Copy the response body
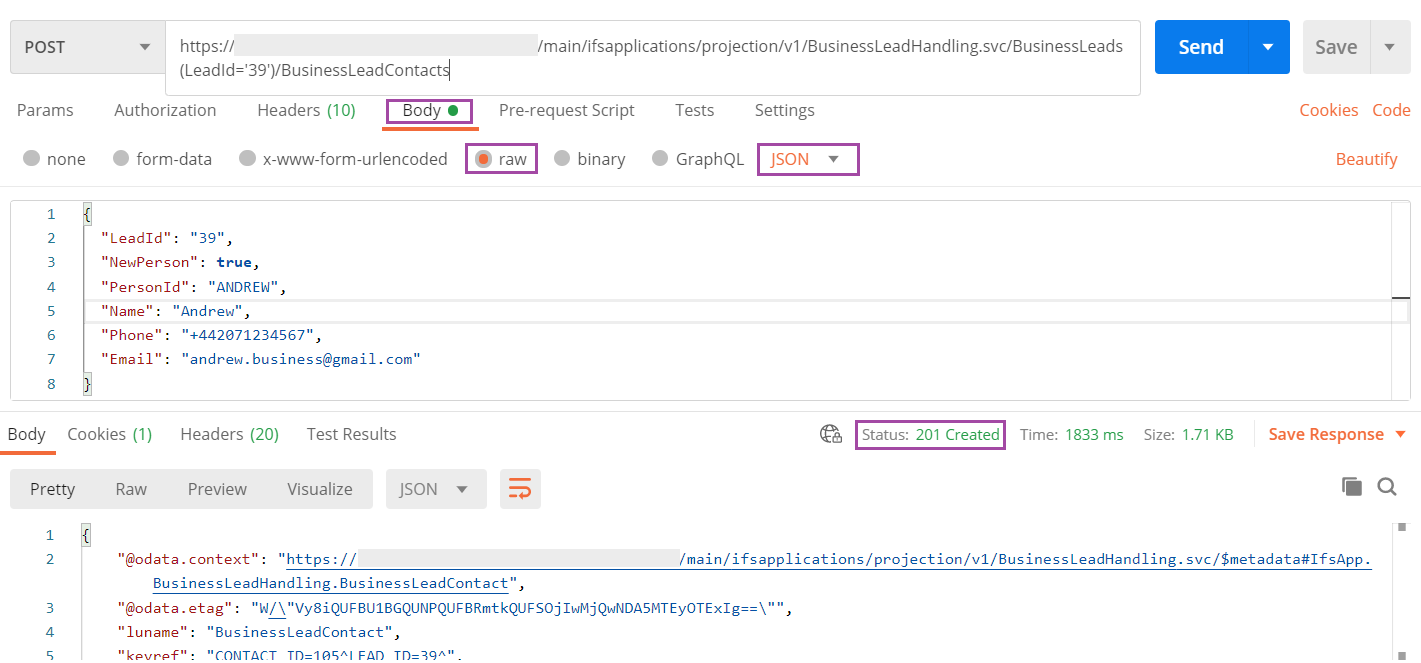This screenshot has height=663, width=1421. [x=1351, y=486]
